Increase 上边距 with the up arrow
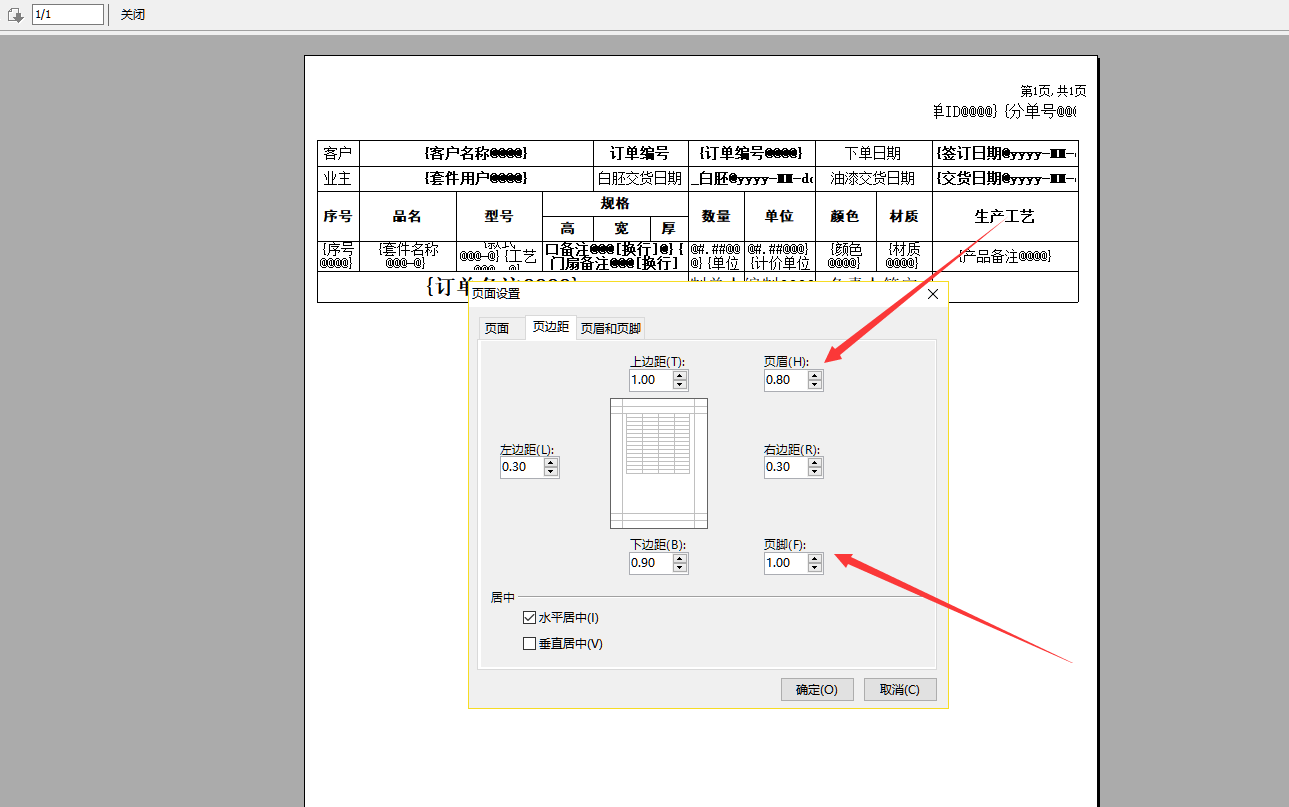 click(680, 376)
